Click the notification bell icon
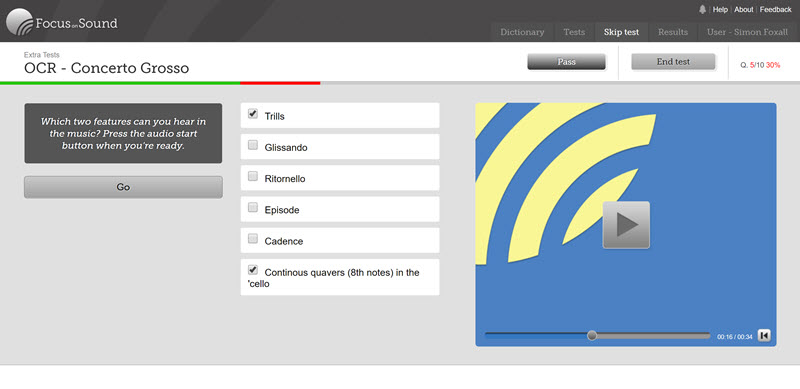Image resolution: width=800 pixels, height=389 pixels. pos(703,9)
